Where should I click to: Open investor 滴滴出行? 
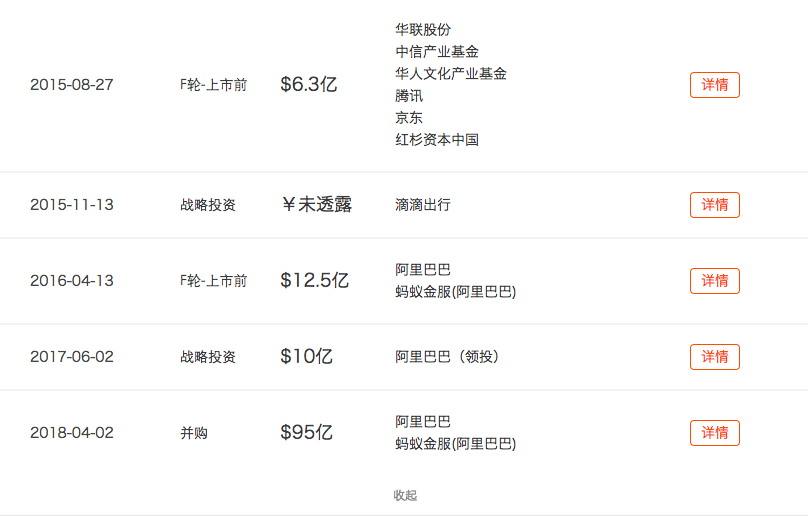tap(423, 205)
